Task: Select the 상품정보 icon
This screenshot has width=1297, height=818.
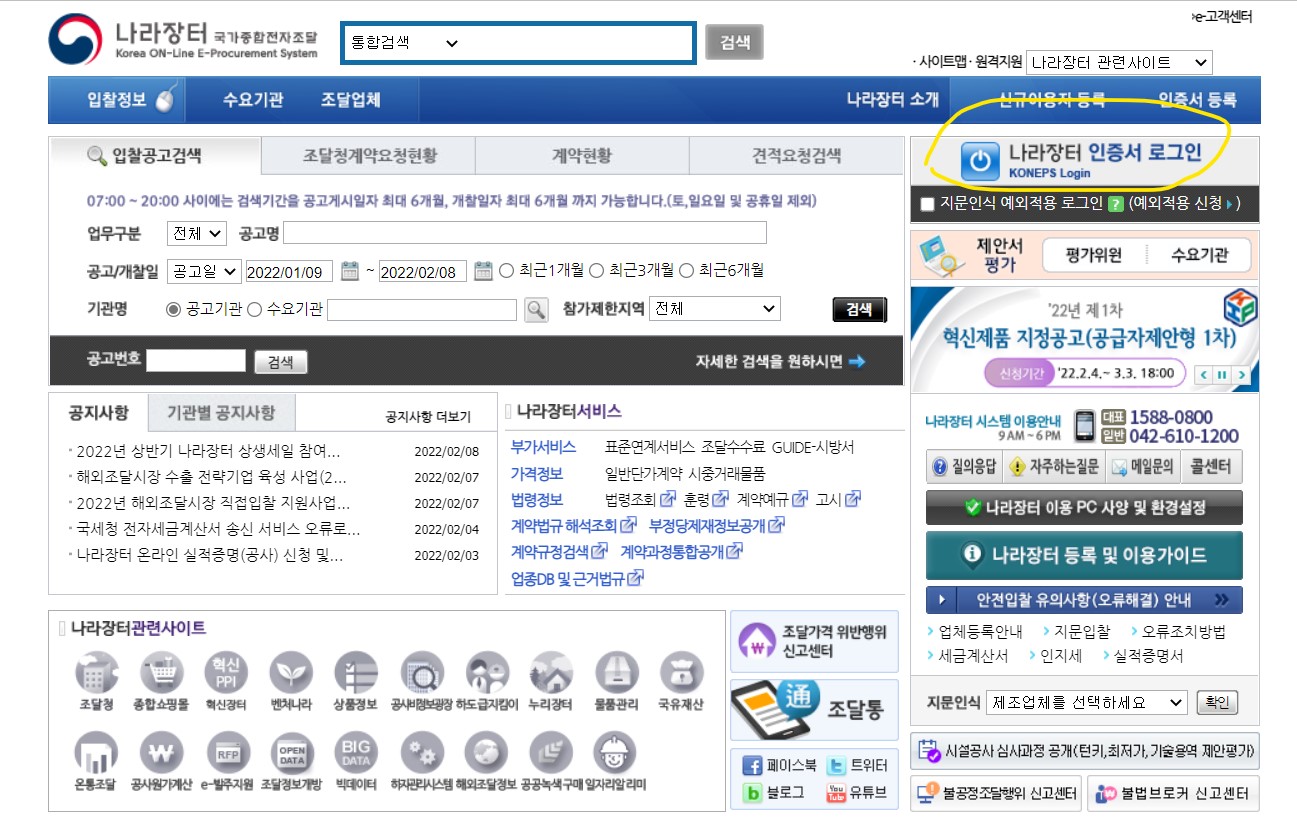Action: pyautogui.click(x=355, y=675)
